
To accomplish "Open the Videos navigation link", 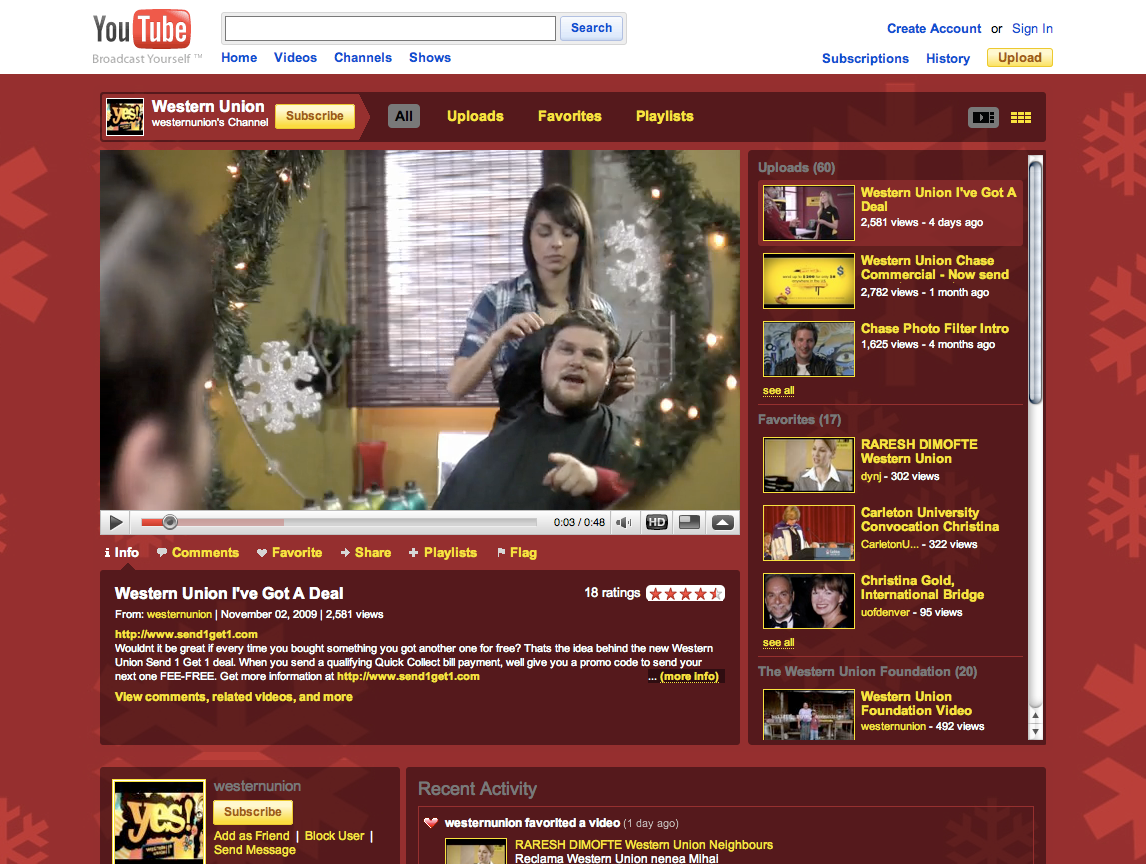I will click(295, 58).
